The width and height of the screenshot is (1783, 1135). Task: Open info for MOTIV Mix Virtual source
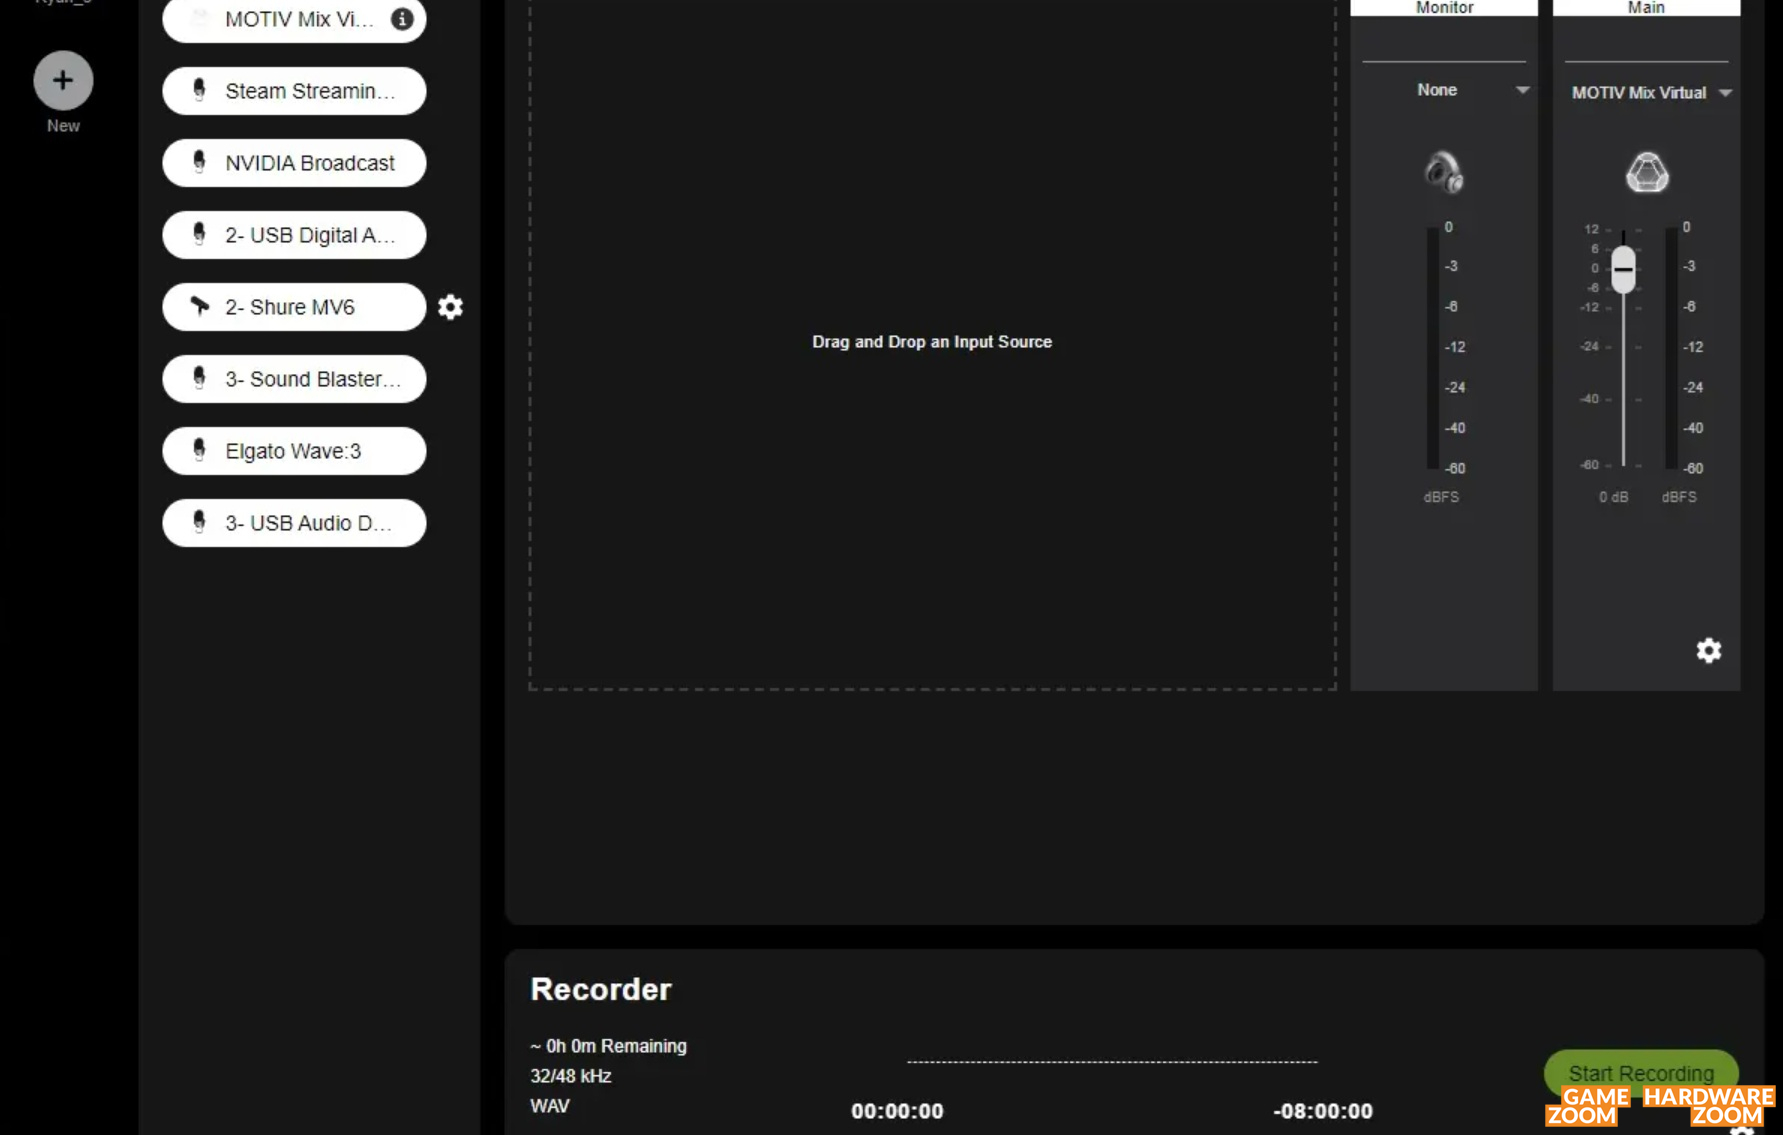click(402, 19)
